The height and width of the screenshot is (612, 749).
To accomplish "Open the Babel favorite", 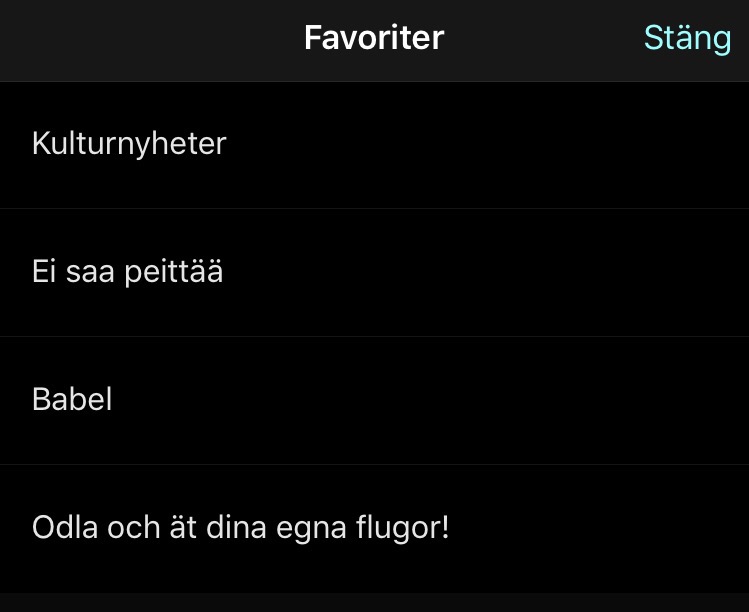I will click(x=72, y=400).
